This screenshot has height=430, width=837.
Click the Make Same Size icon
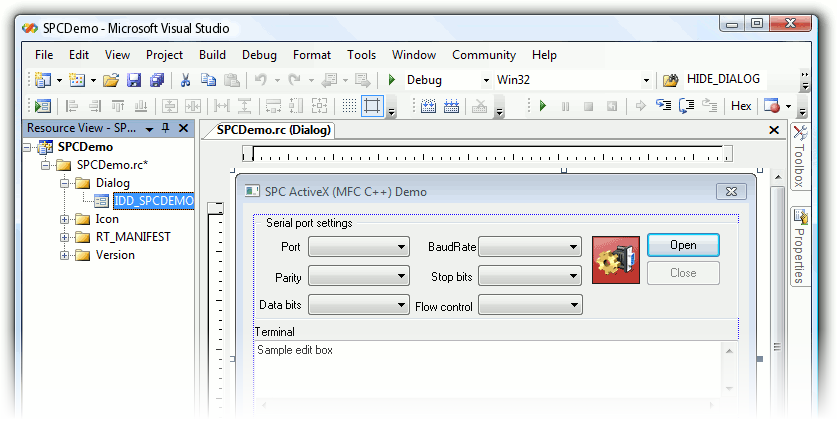319,106
